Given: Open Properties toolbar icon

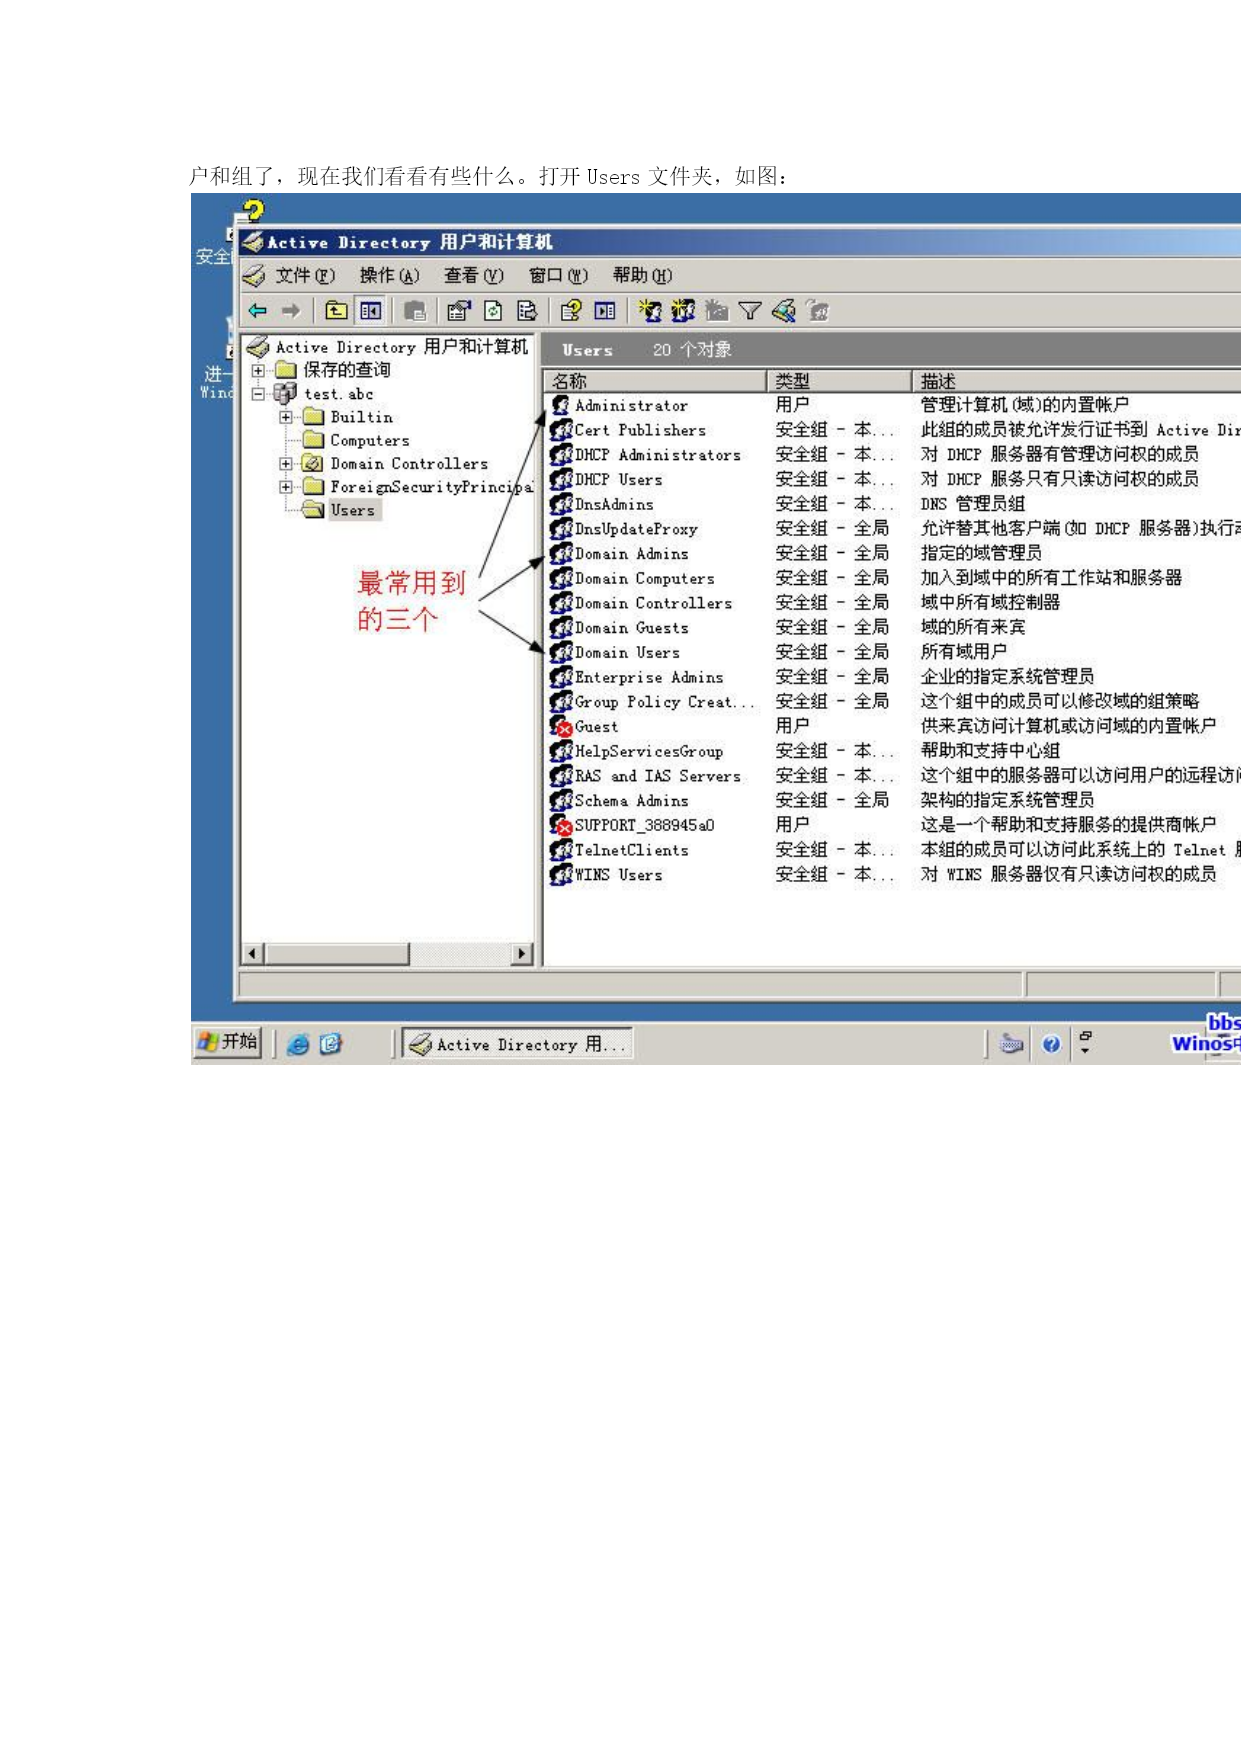Looking at the screenshot, I should (459, 311).
